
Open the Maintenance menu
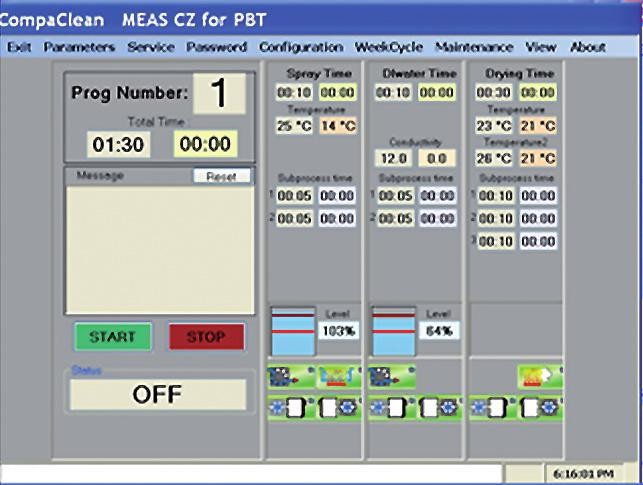[x=474, y=47]
